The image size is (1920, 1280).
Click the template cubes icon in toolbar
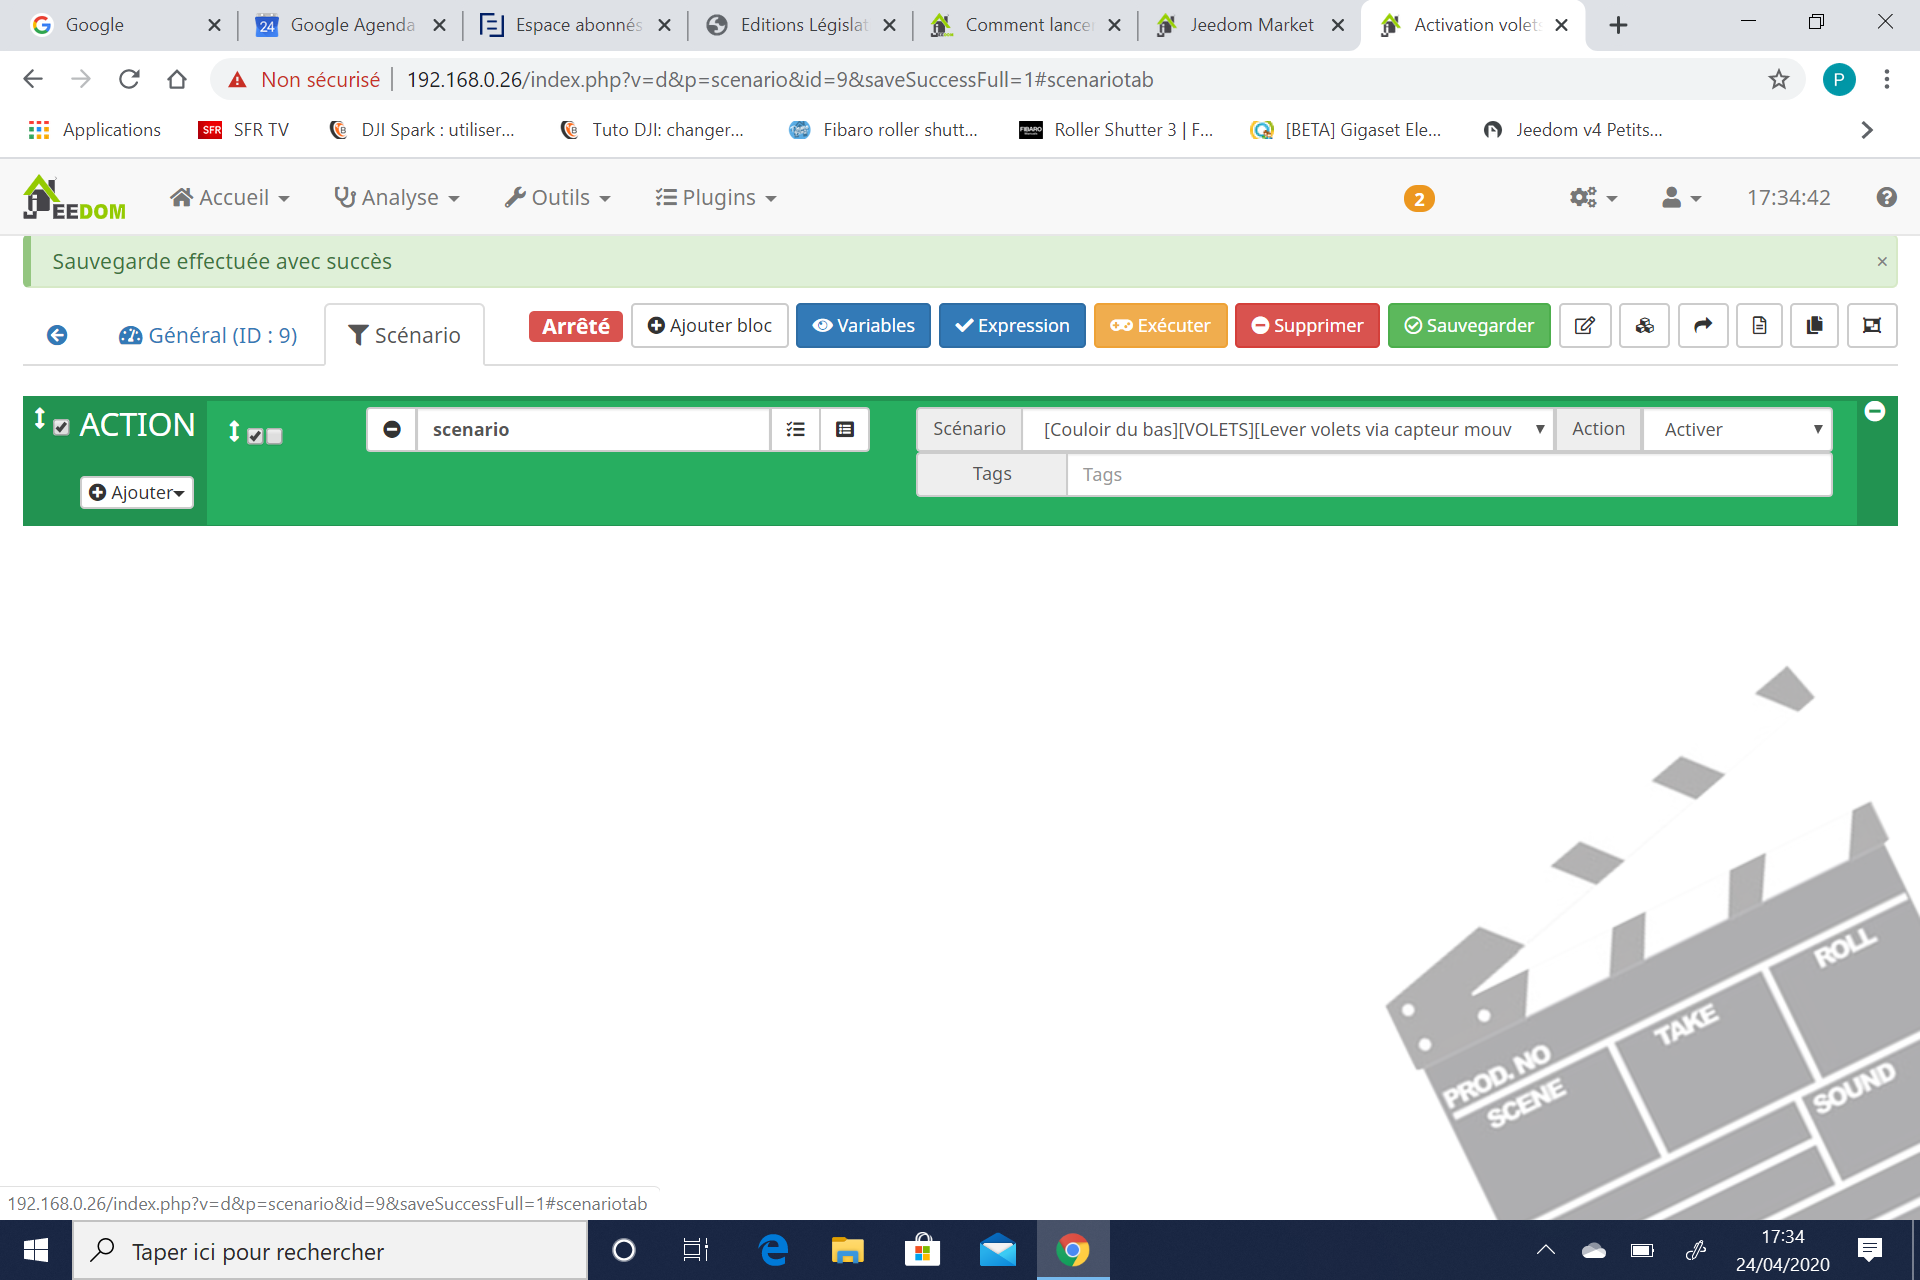coord(1644,326)
